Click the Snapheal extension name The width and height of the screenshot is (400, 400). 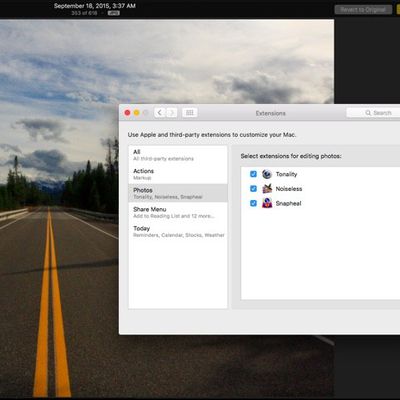pyautogui.click(x=288, y=203)
